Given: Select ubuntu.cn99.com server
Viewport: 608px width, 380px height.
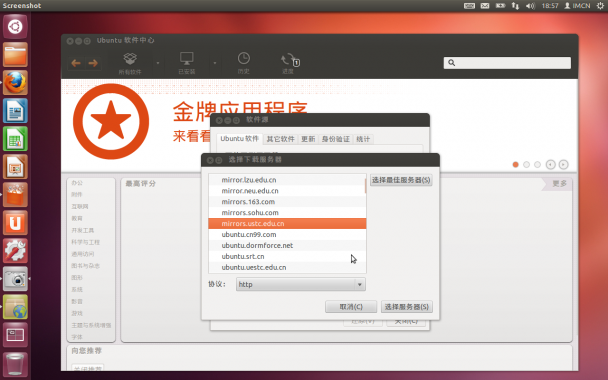Looking at the screenshot, I should point(287,235).
